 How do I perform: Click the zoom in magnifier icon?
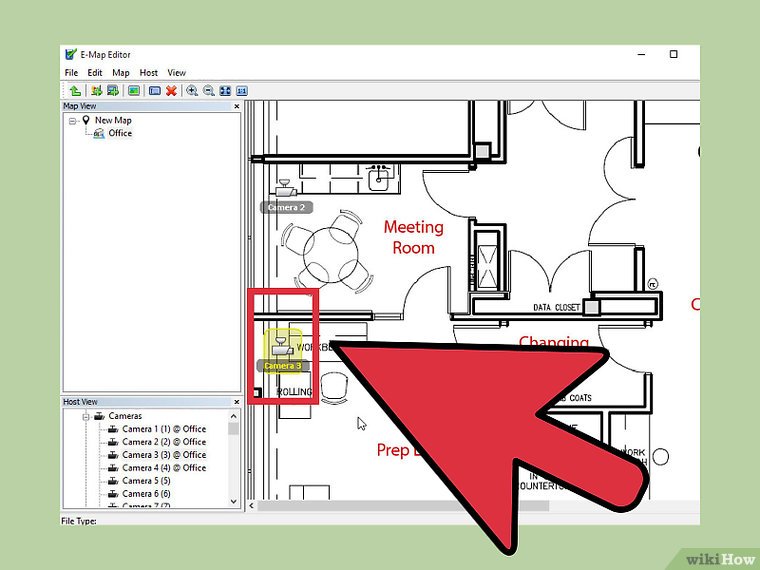(x=192, y=90)
